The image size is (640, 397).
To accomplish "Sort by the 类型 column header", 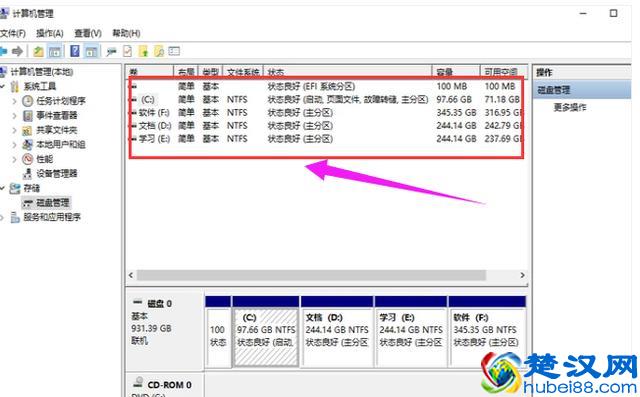I will click(211, 71).
